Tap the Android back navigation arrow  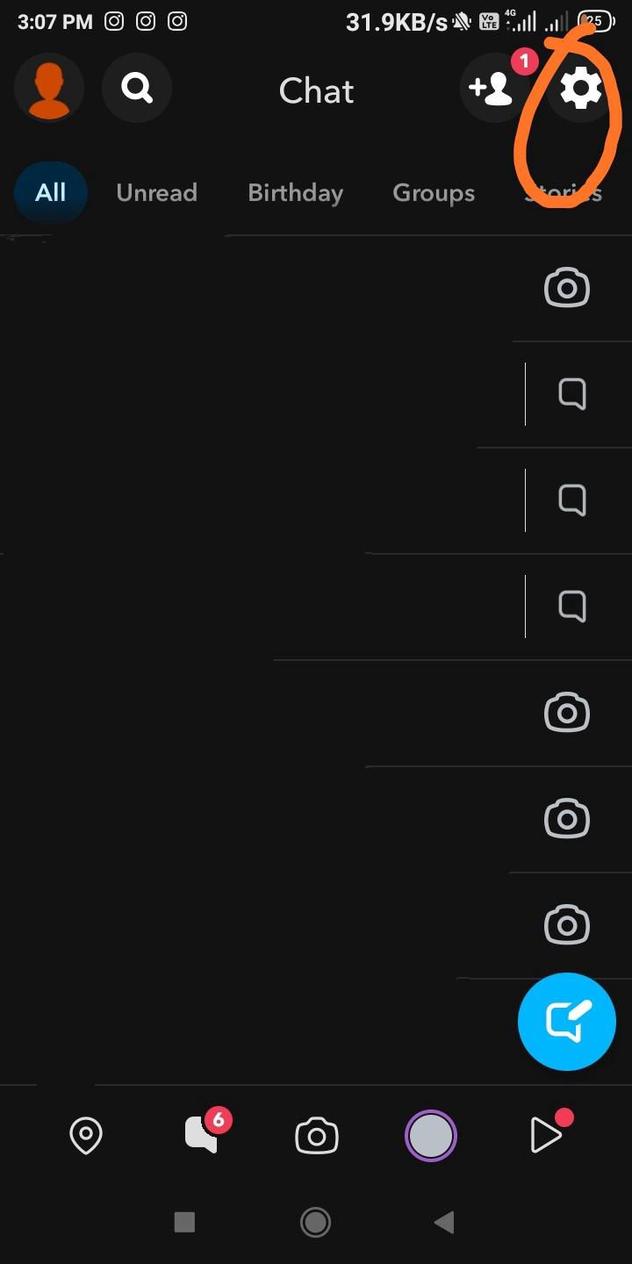click(x=444, y=1222)
